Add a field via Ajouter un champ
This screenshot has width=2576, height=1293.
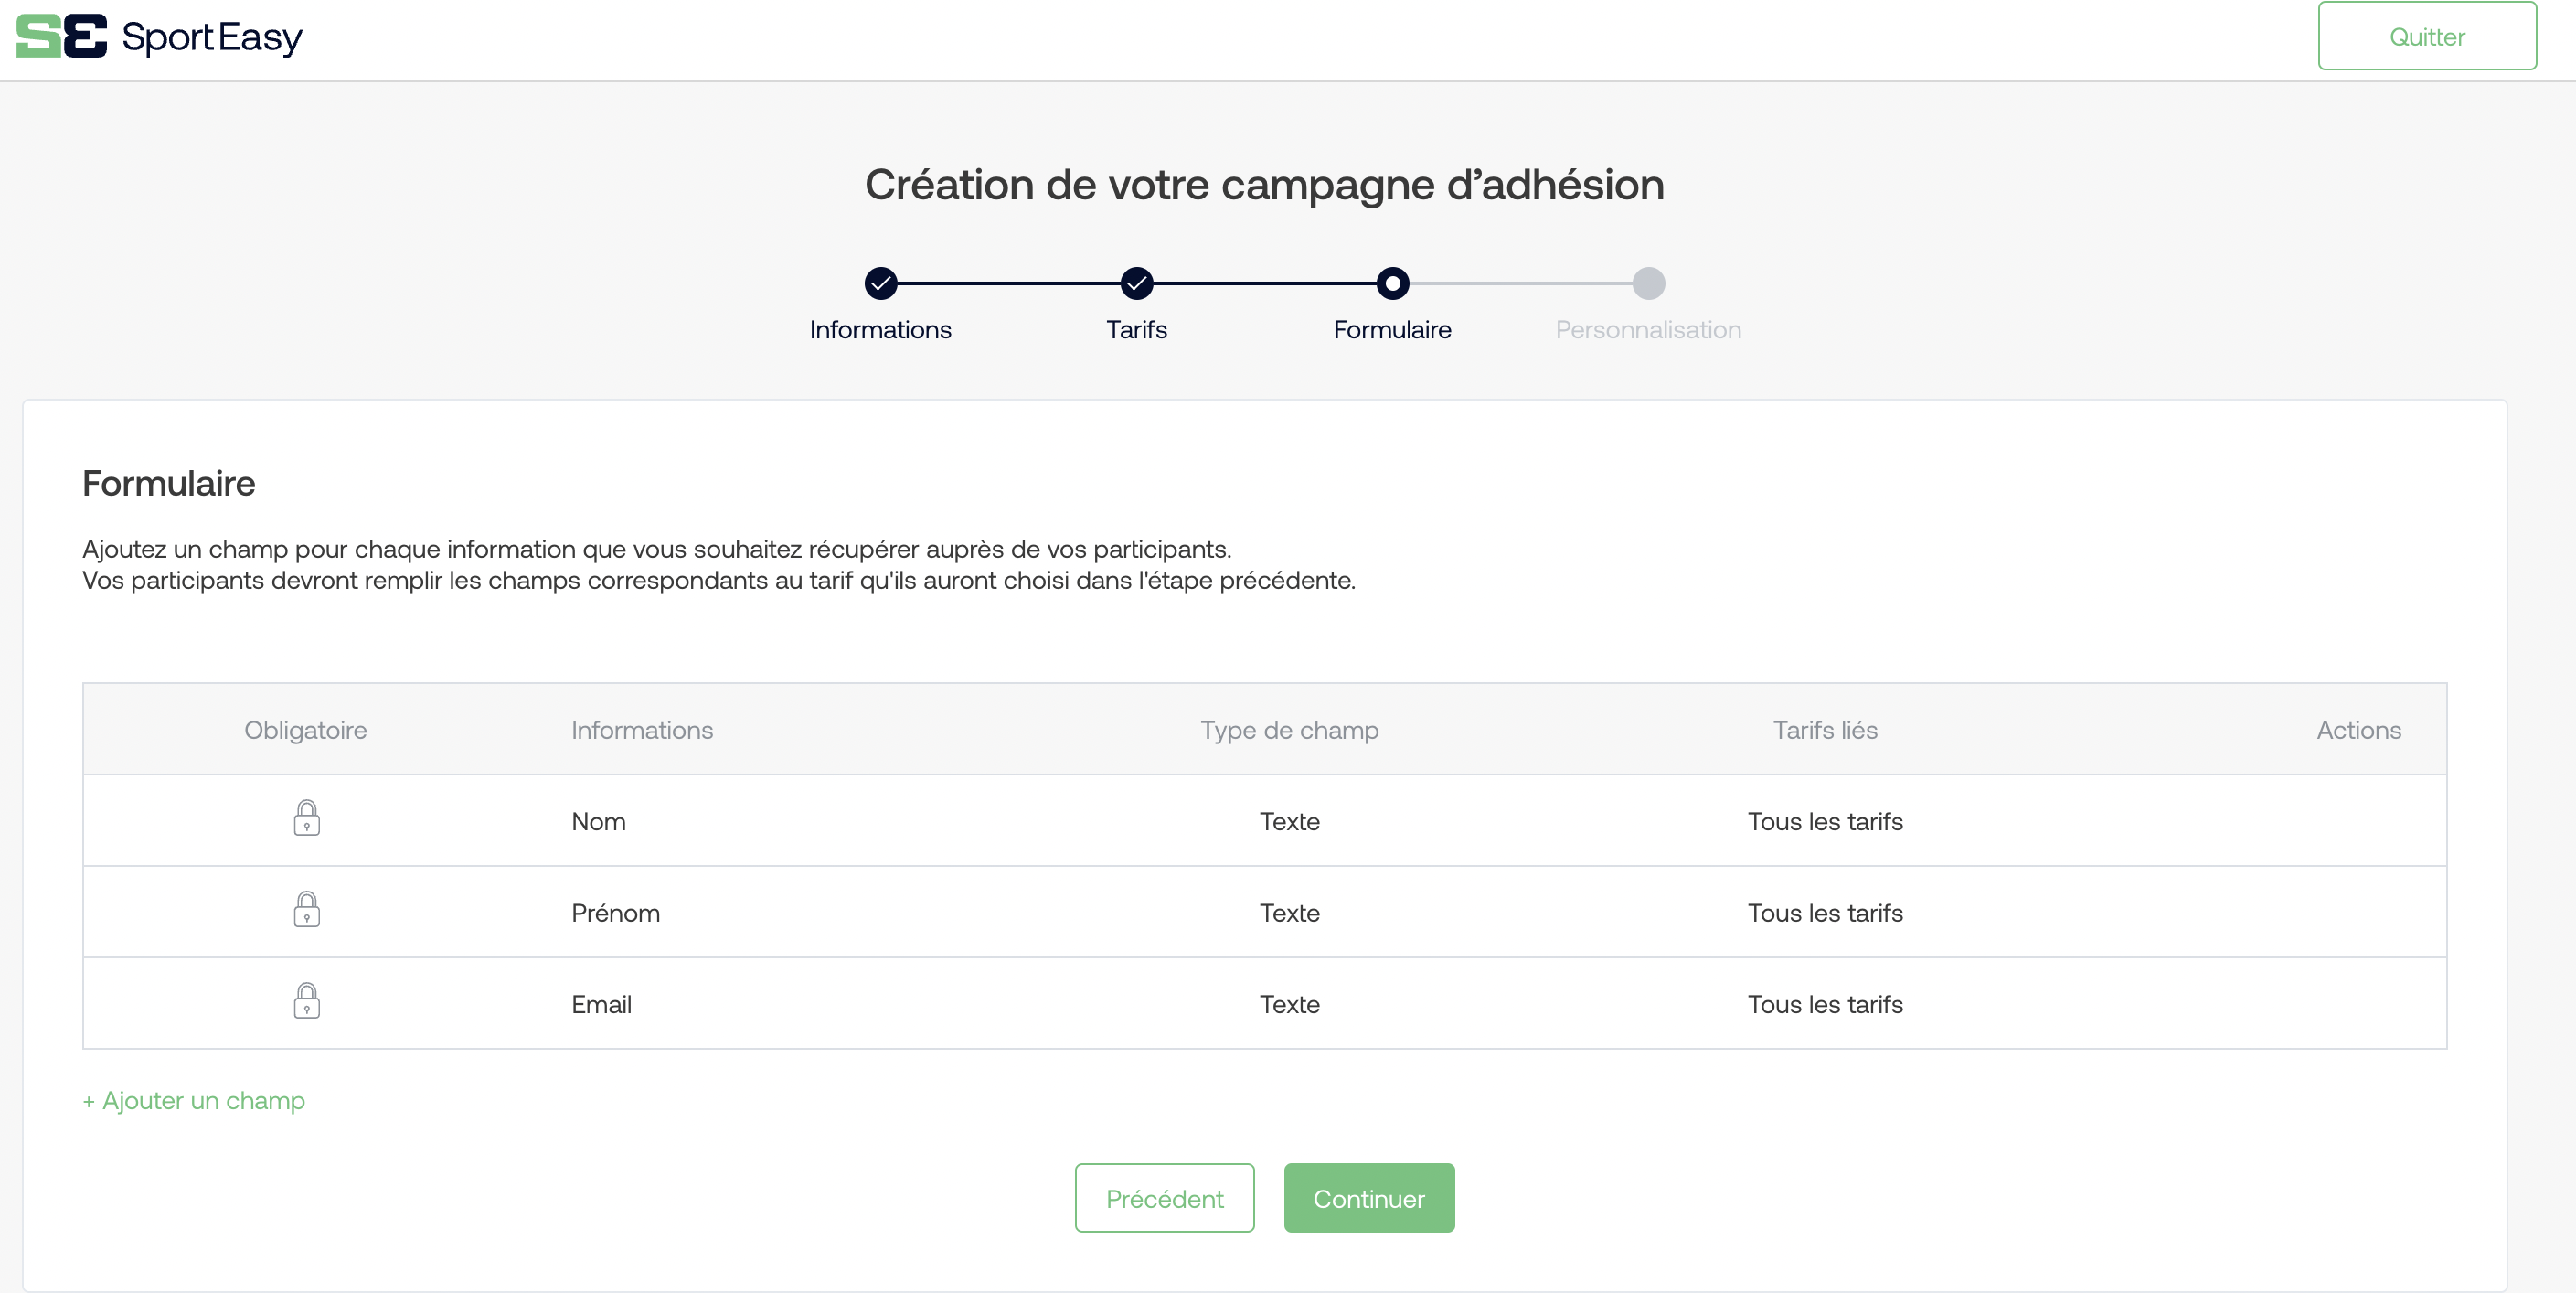tap(194, 1101)
